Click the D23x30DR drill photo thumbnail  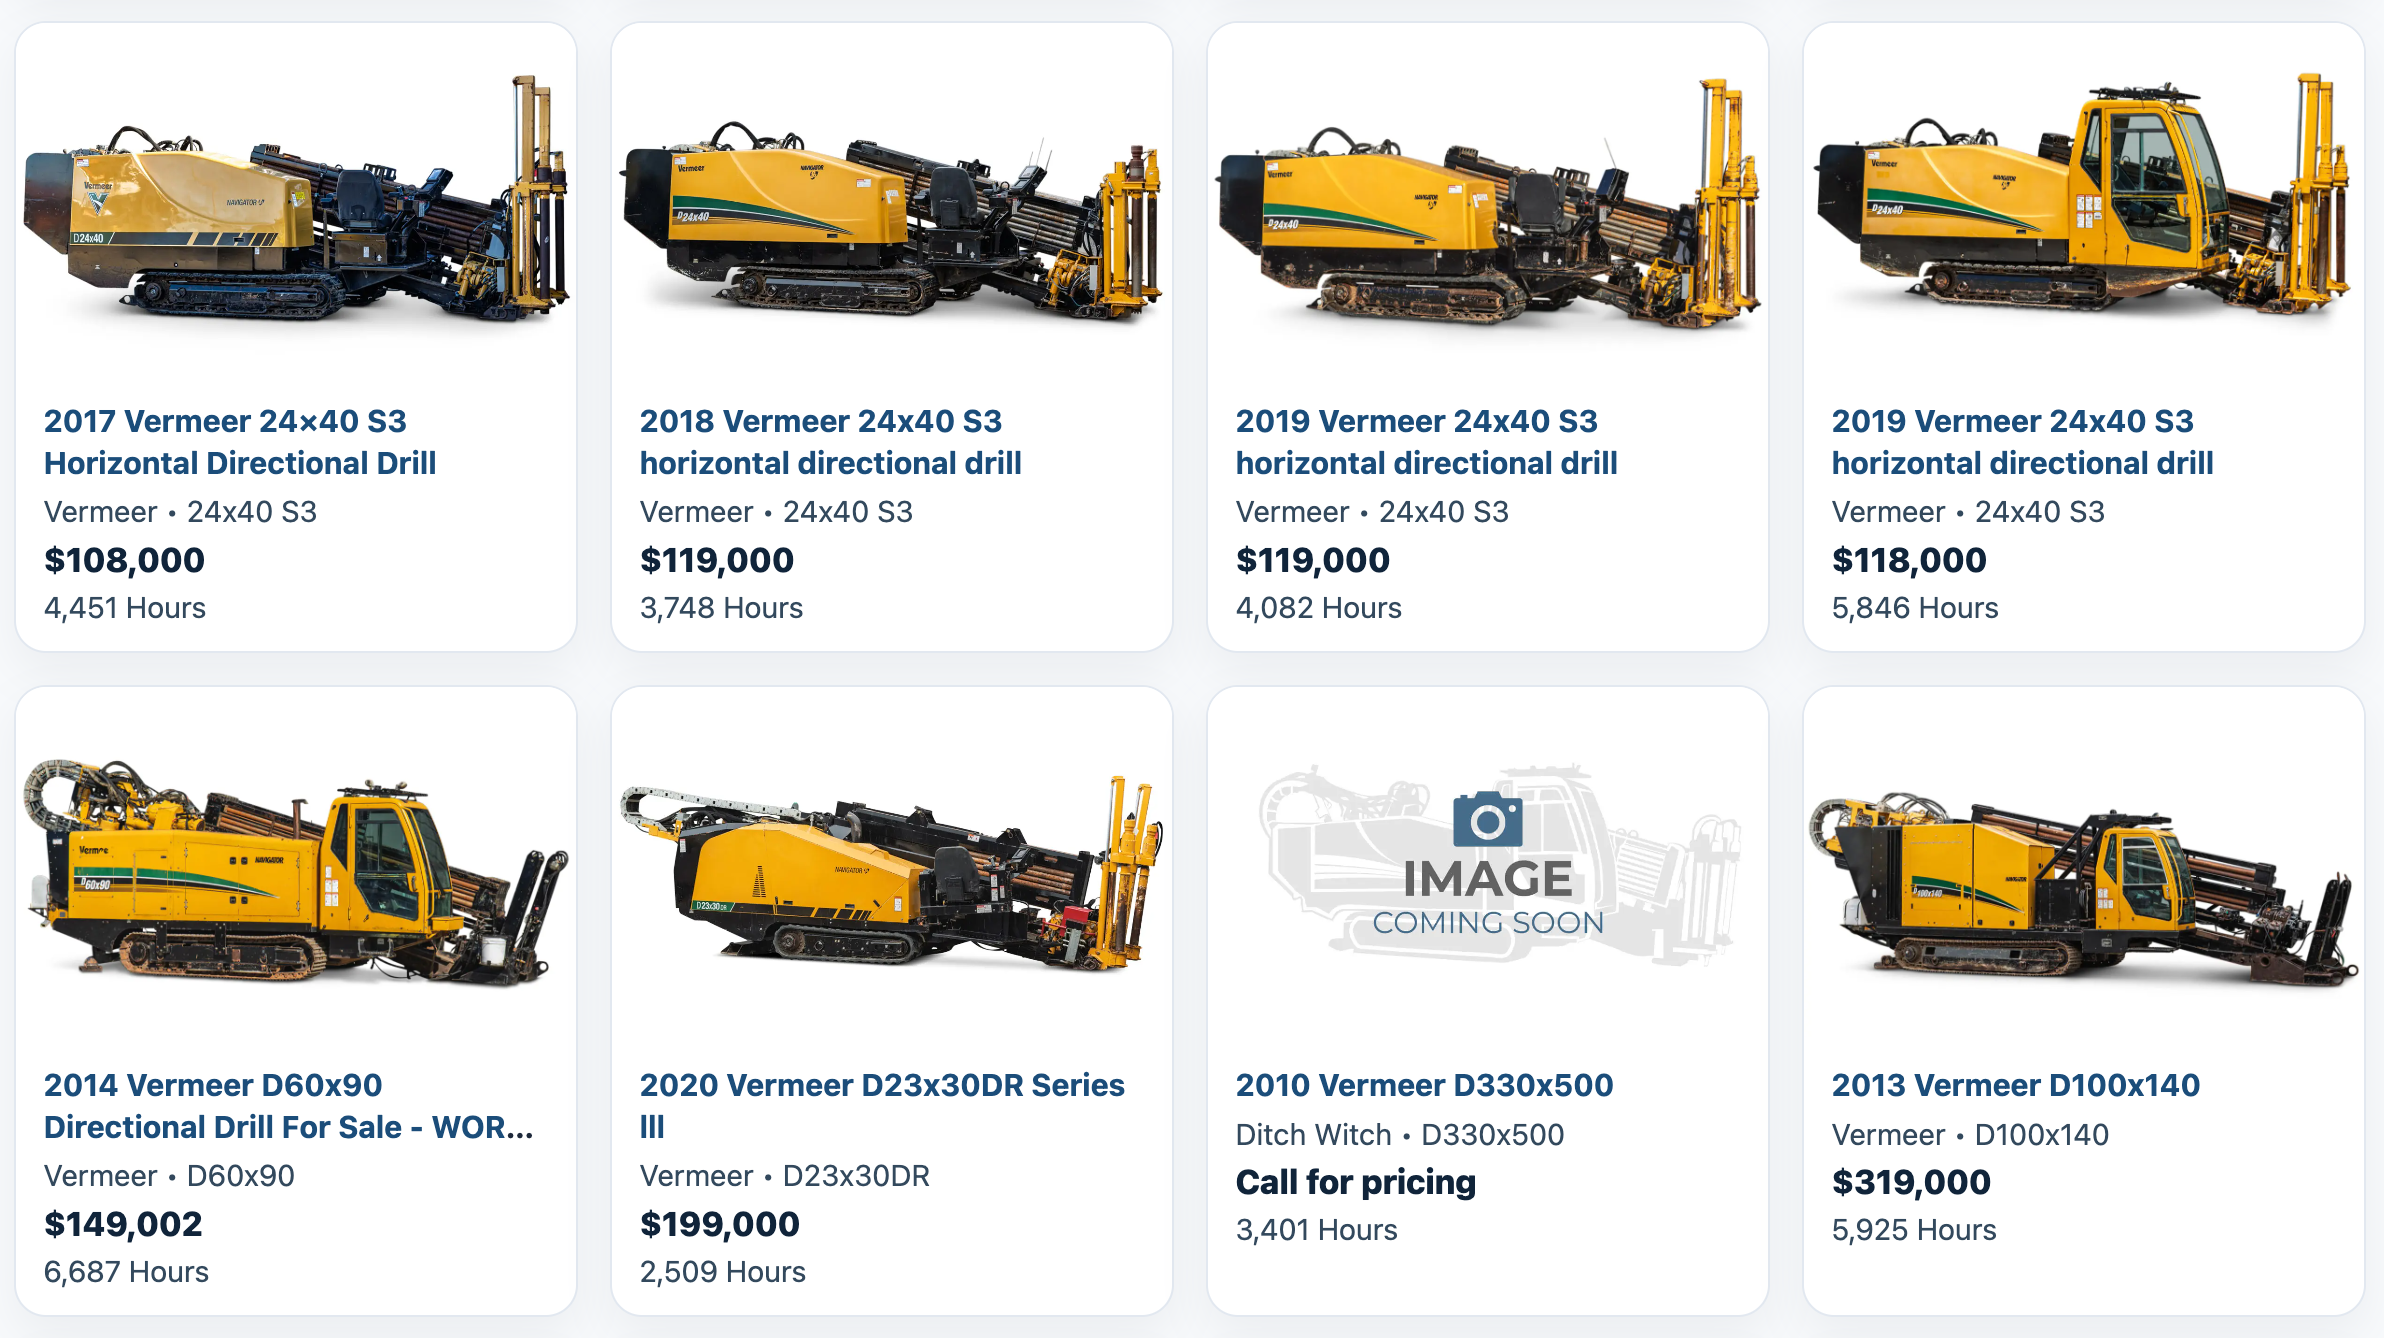892,872
